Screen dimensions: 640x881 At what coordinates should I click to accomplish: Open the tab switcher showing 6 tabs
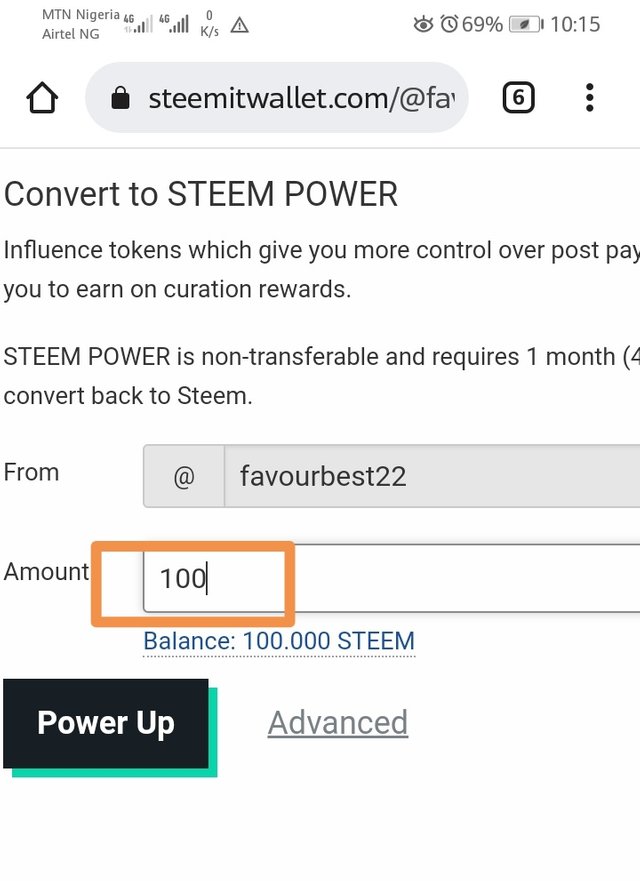(518, 98)
